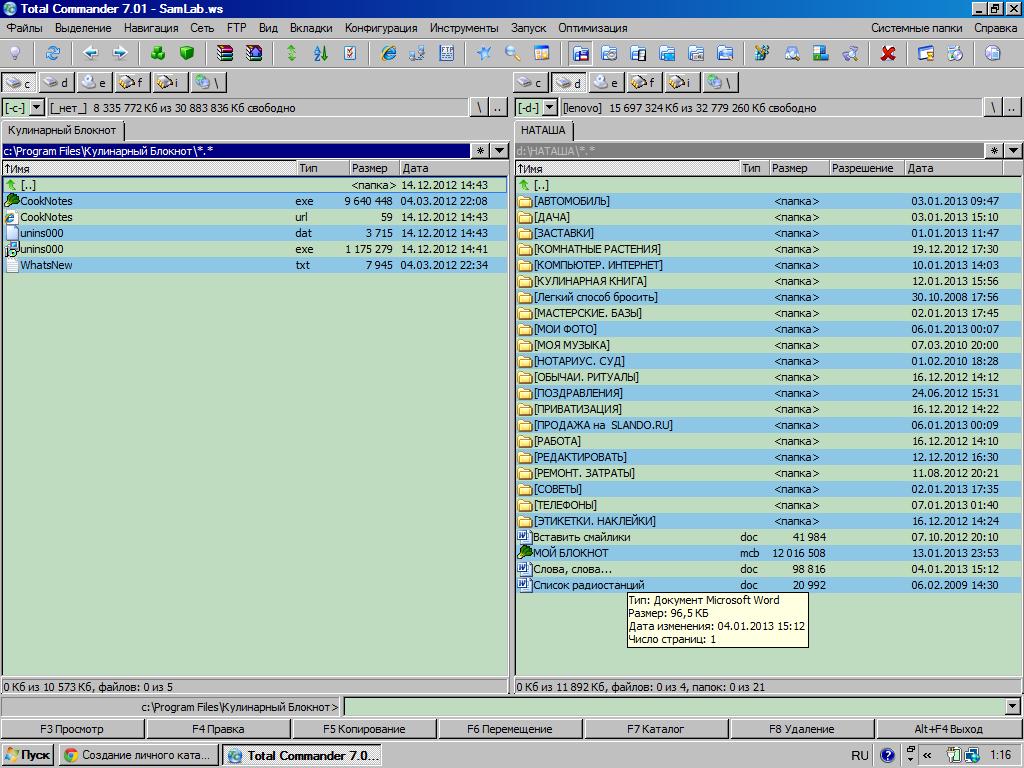The height and width of the screenshot is (768, 1024).
Task: Open the Выделение menu
Action: (83, 28)
